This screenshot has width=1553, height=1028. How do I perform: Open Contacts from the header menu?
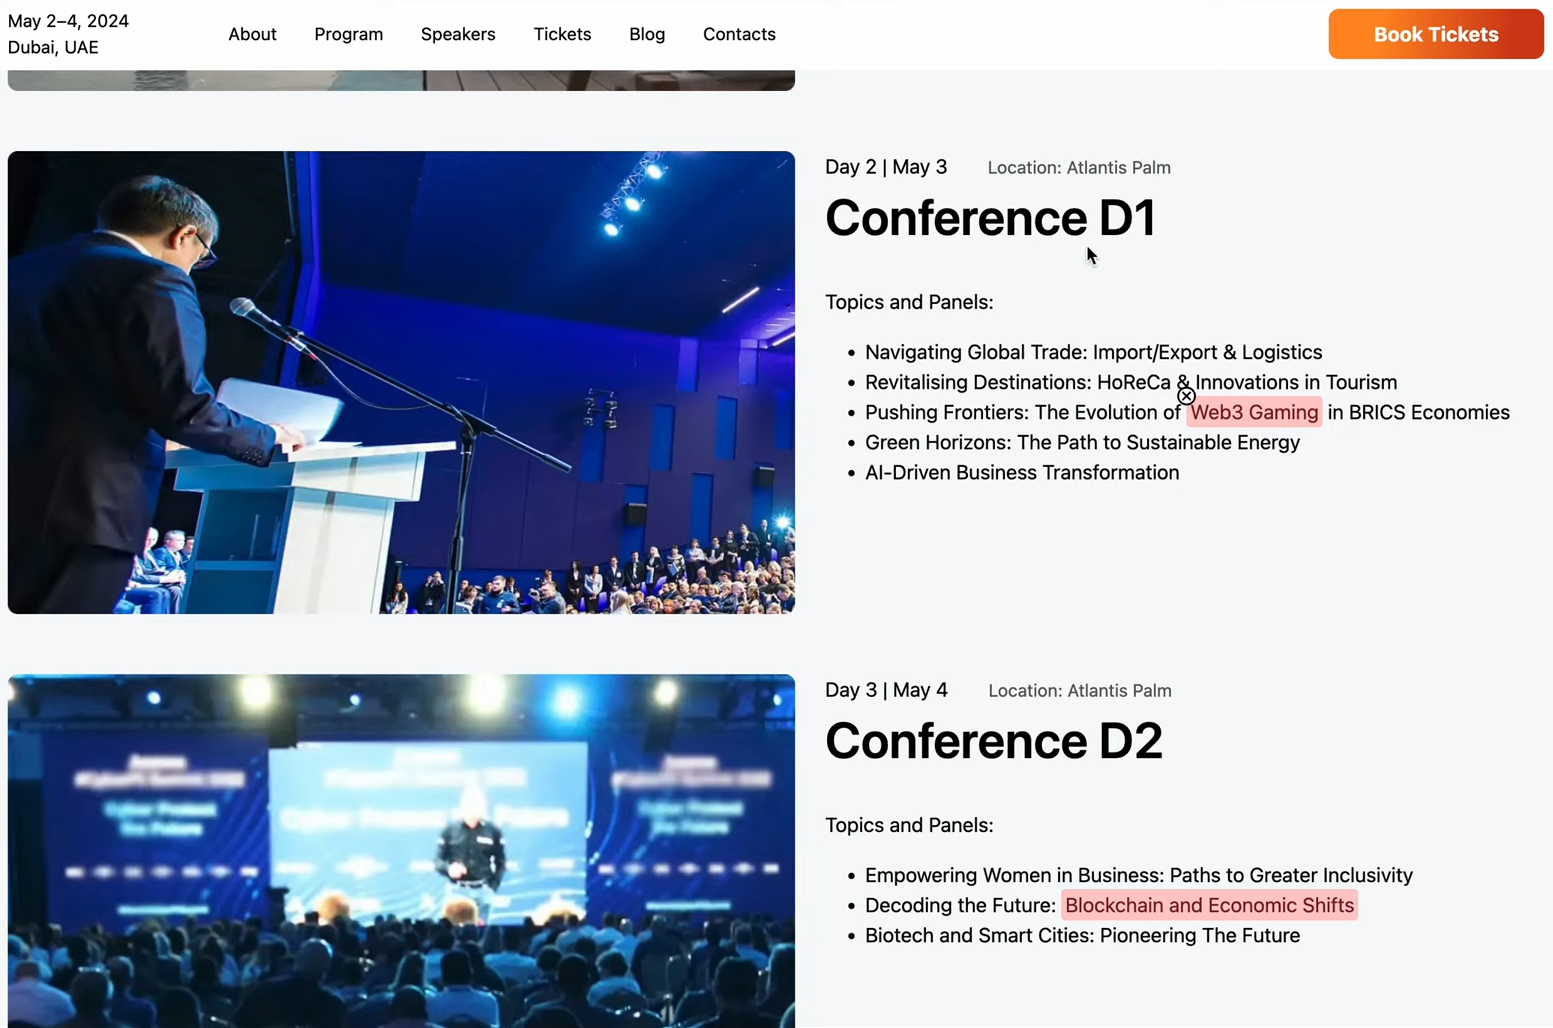click(738, 34)
